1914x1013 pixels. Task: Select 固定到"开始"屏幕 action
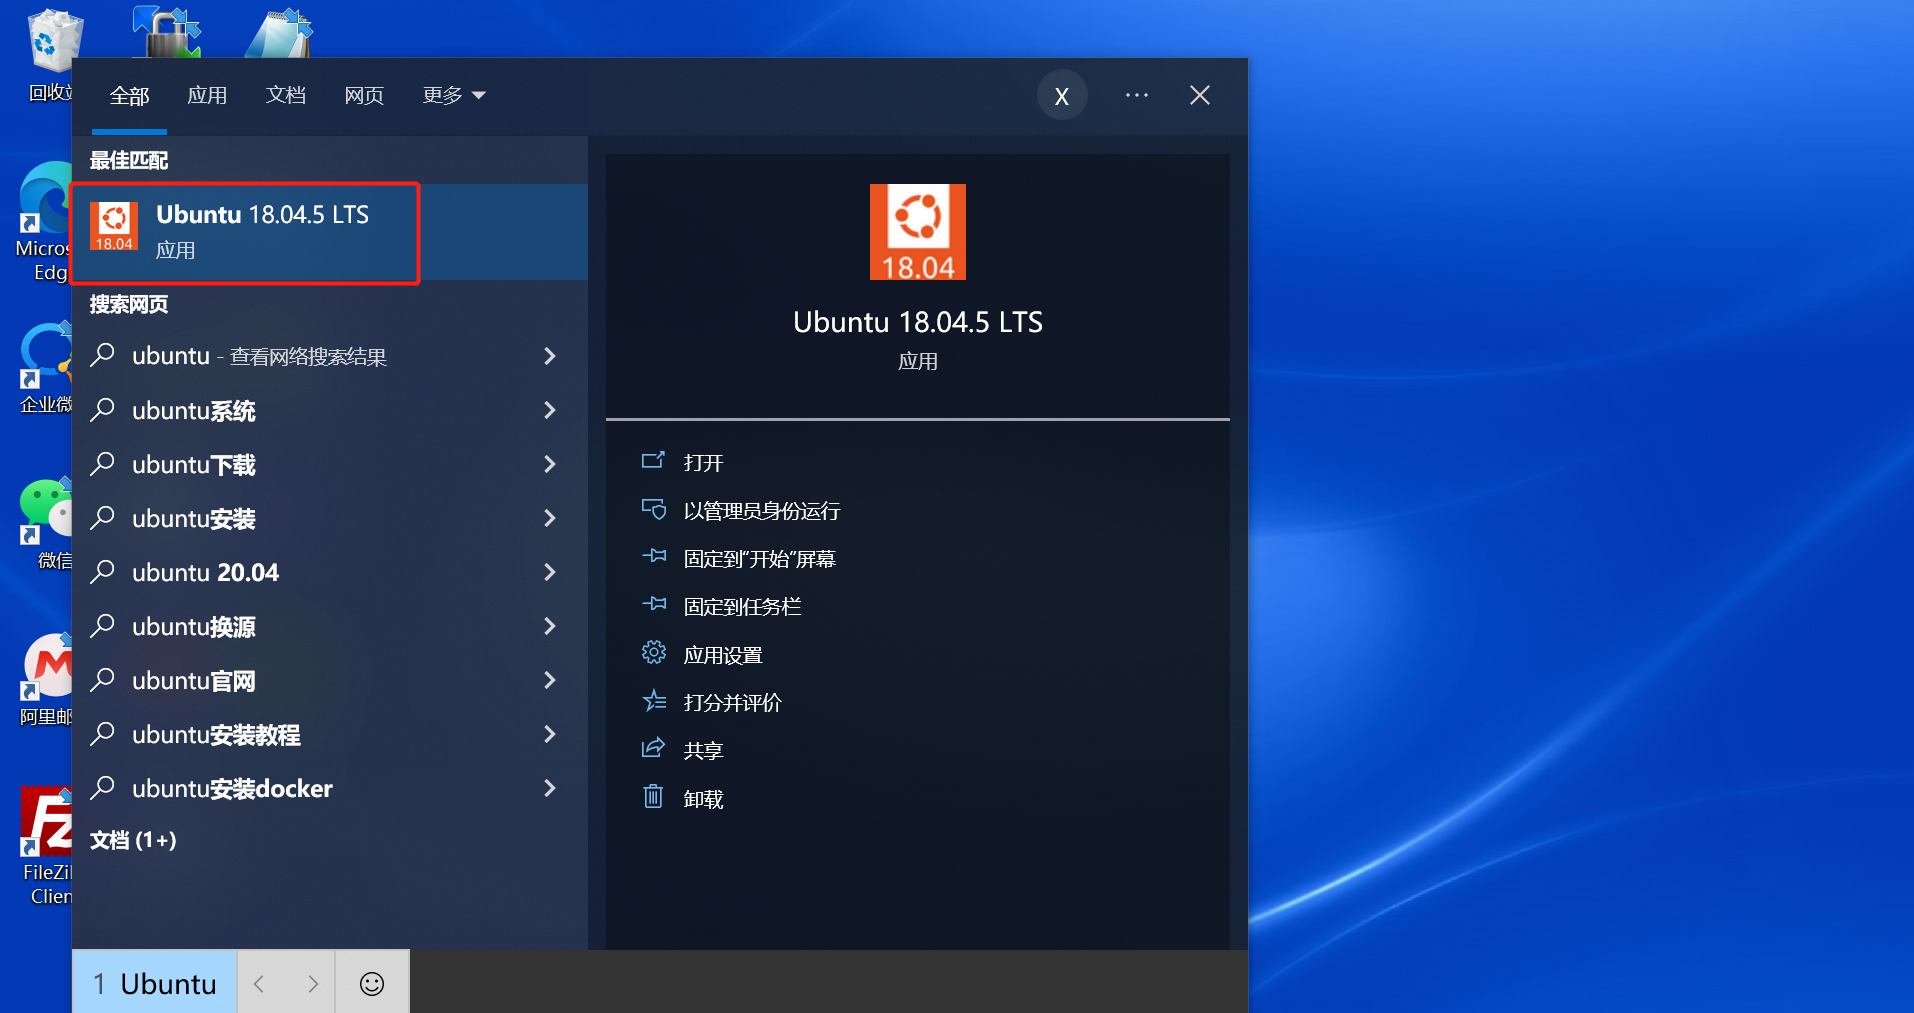(759, 559)
